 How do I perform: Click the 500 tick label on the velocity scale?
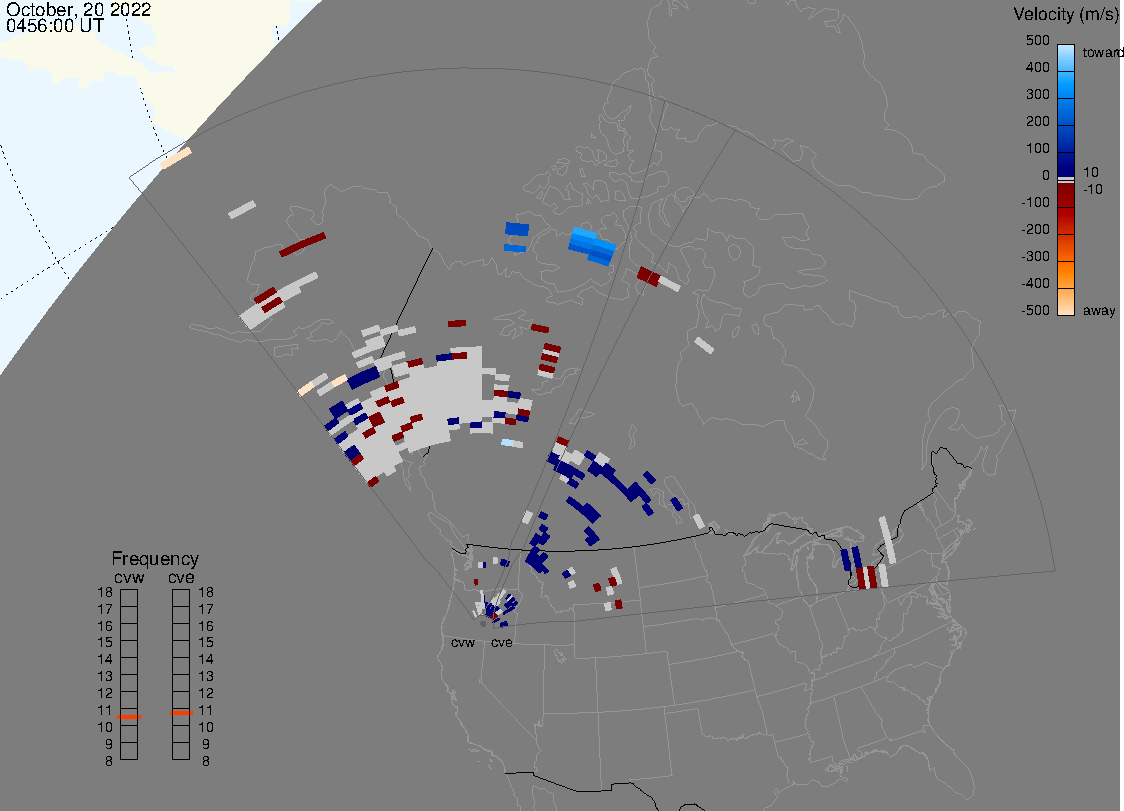[1037, 41]
